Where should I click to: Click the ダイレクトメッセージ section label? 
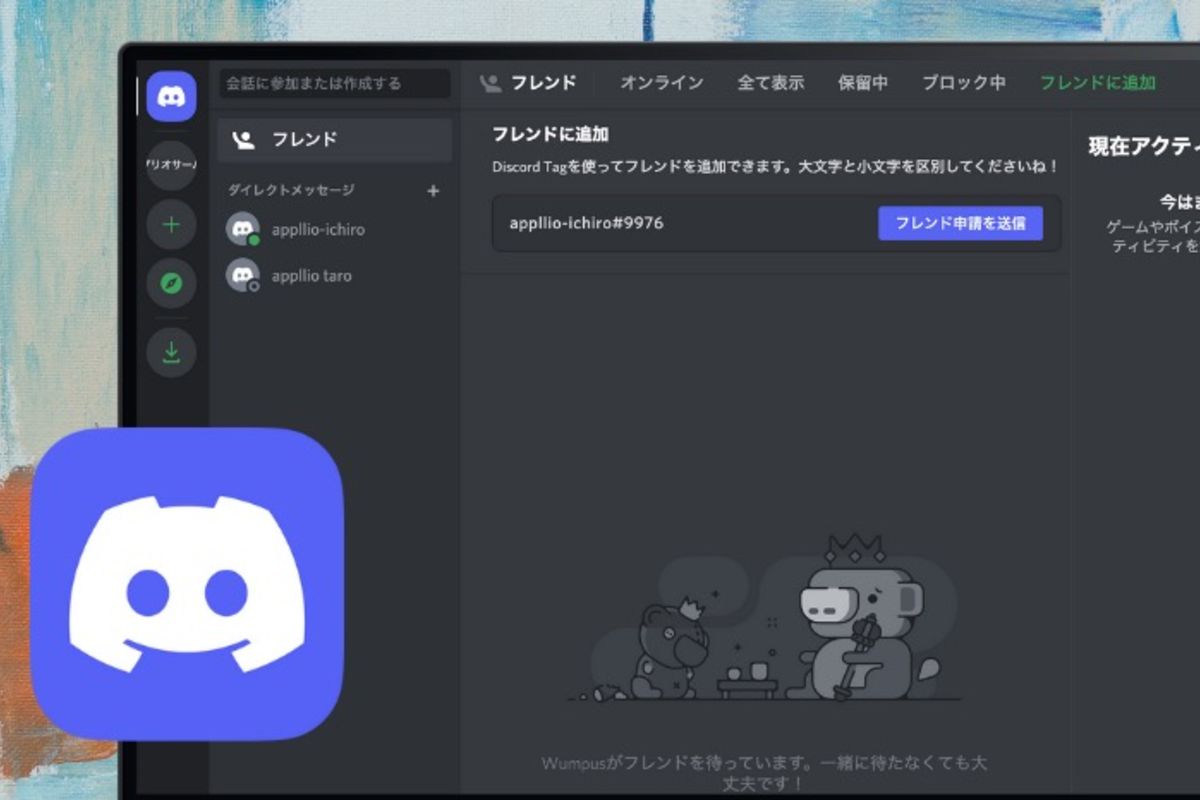pos(291,190)
